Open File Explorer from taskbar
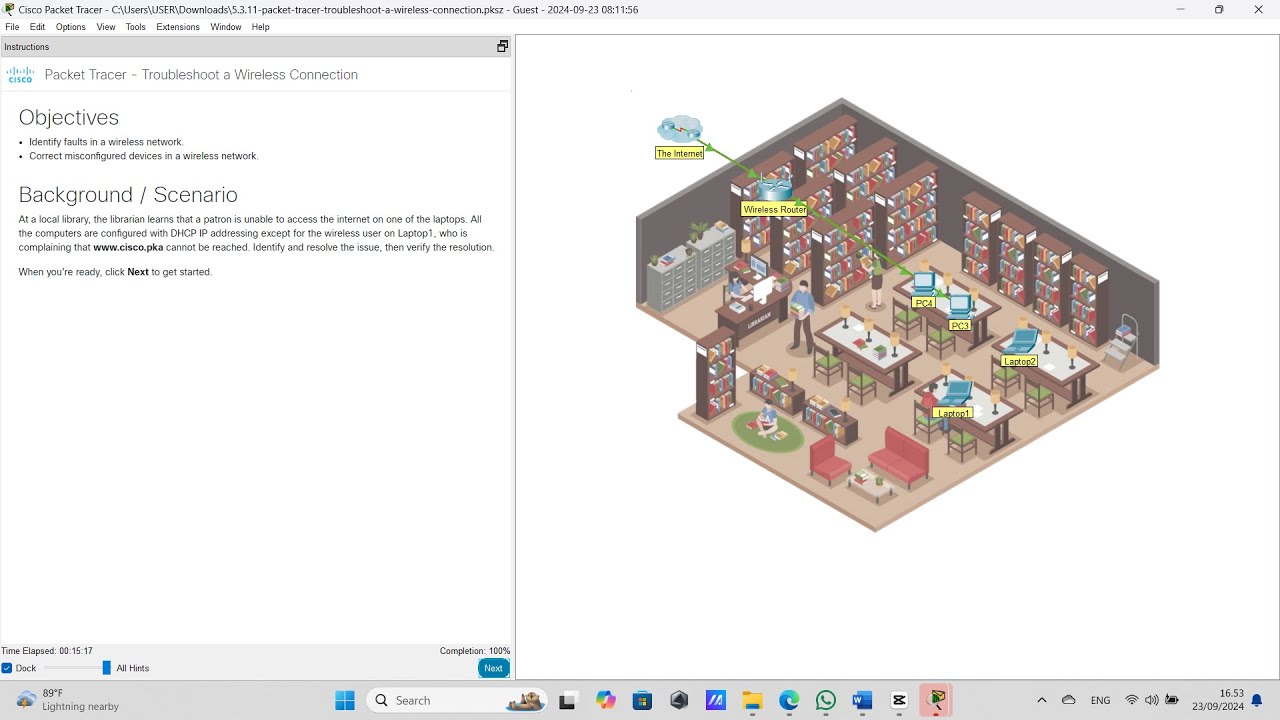Screen dimensions: 1280x720 pyautogui.click(x=752, y=700)
